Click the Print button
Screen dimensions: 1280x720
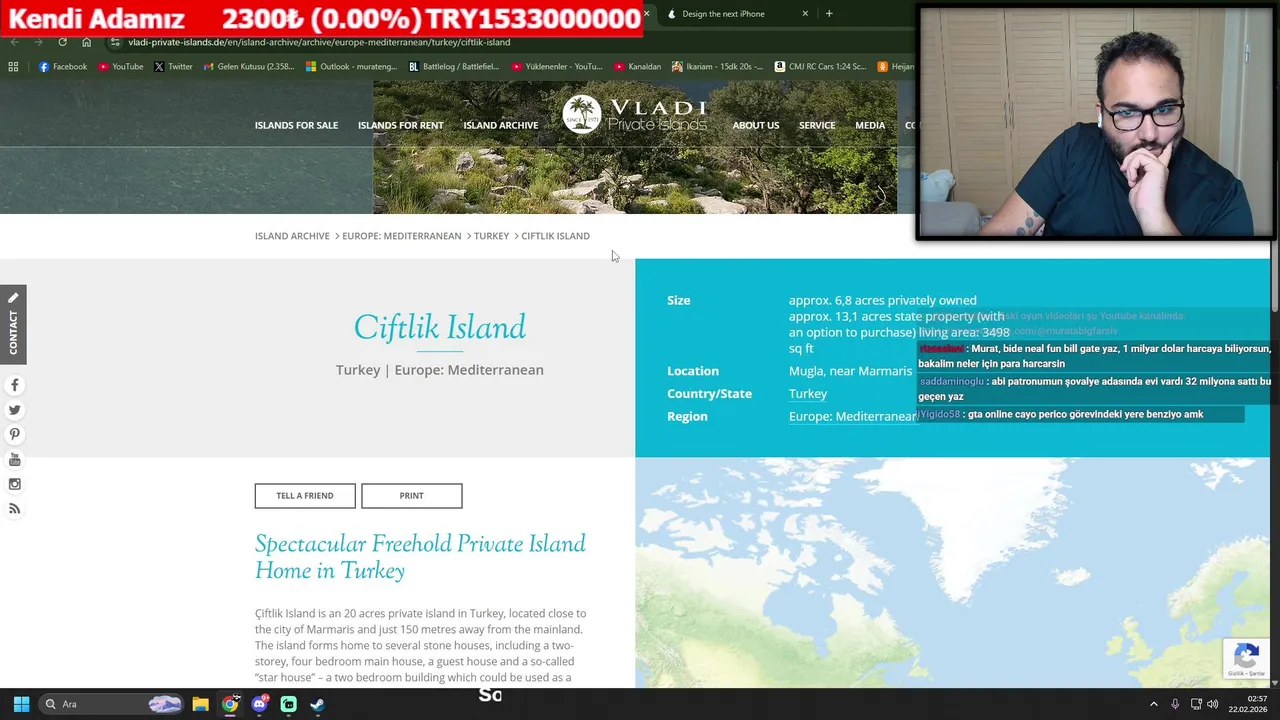point(412,496)
